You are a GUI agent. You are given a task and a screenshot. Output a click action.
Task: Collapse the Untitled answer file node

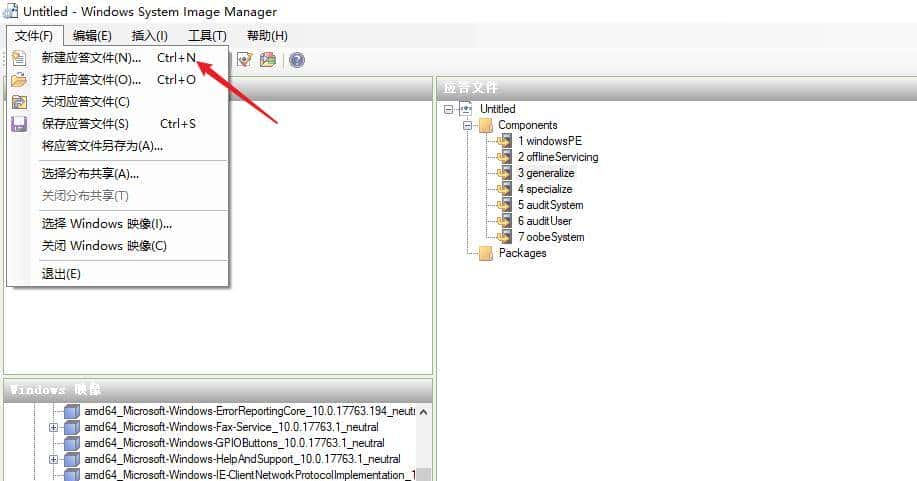[x=449, y=109]
